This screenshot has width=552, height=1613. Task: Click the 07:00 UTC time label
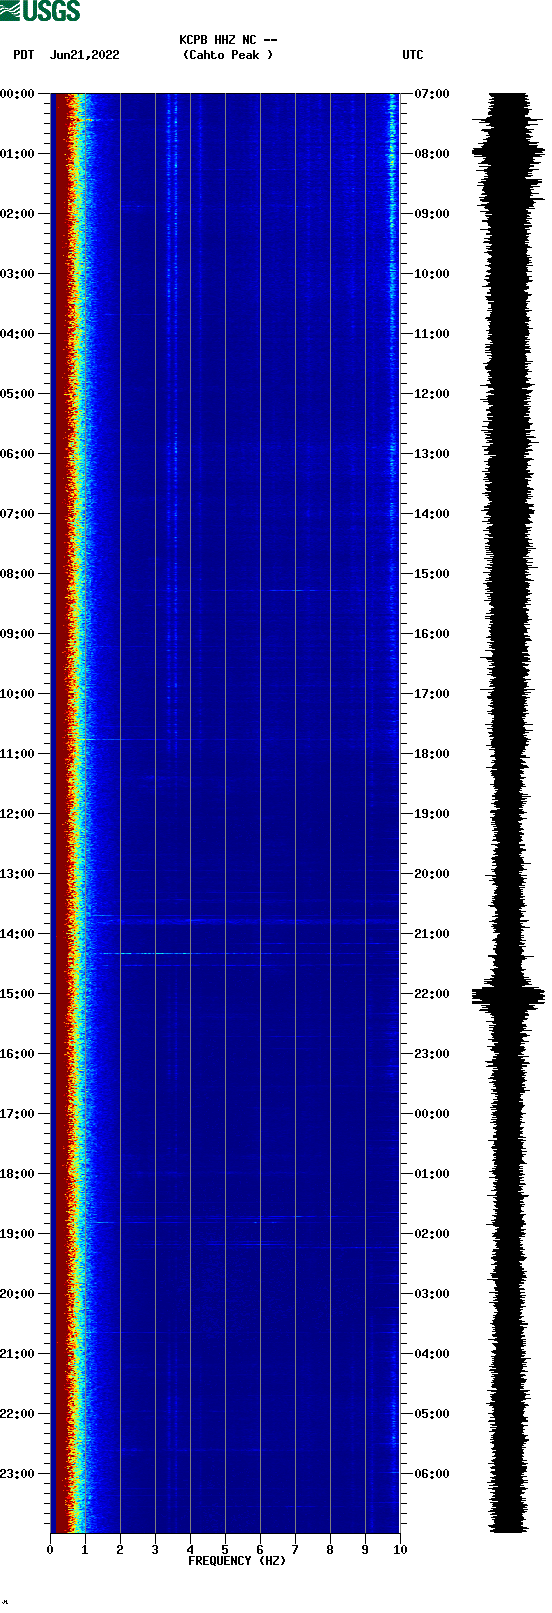[x=432, y=94]
